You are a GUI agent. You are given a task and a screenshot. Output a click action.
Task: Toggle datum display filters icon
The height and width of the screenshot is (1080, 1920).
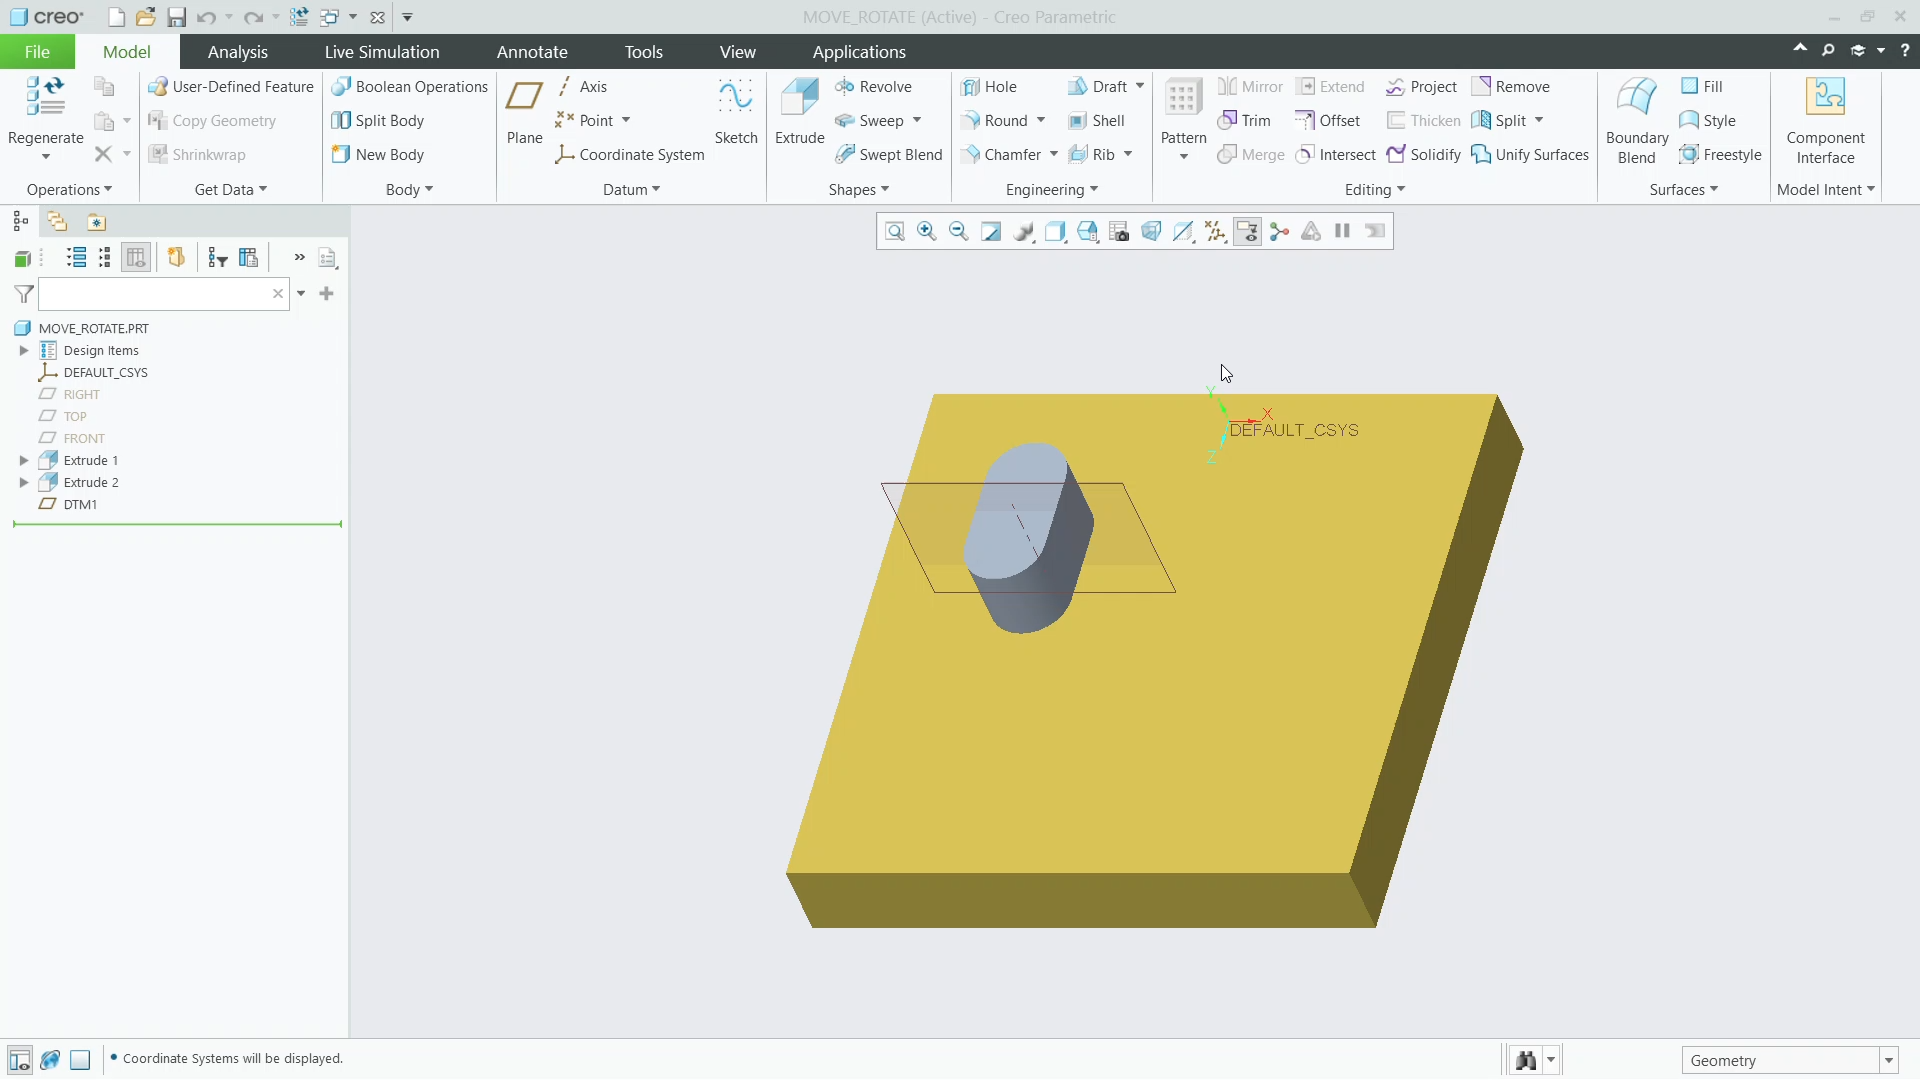[x=1215, y=232]
